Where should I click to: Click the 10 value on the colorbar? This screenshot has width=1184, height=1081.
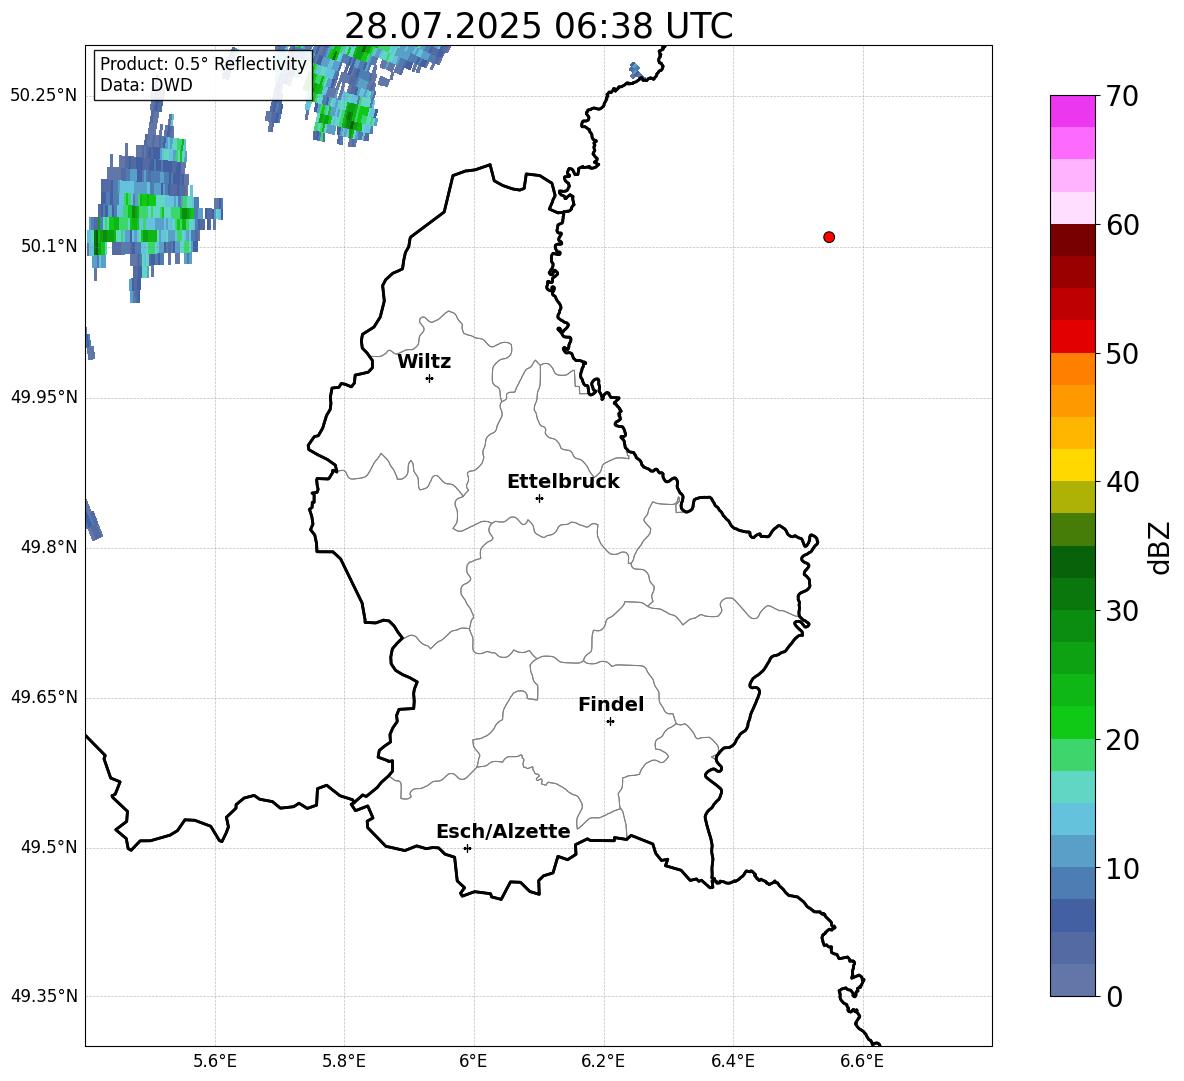(x=1122, y=869)
